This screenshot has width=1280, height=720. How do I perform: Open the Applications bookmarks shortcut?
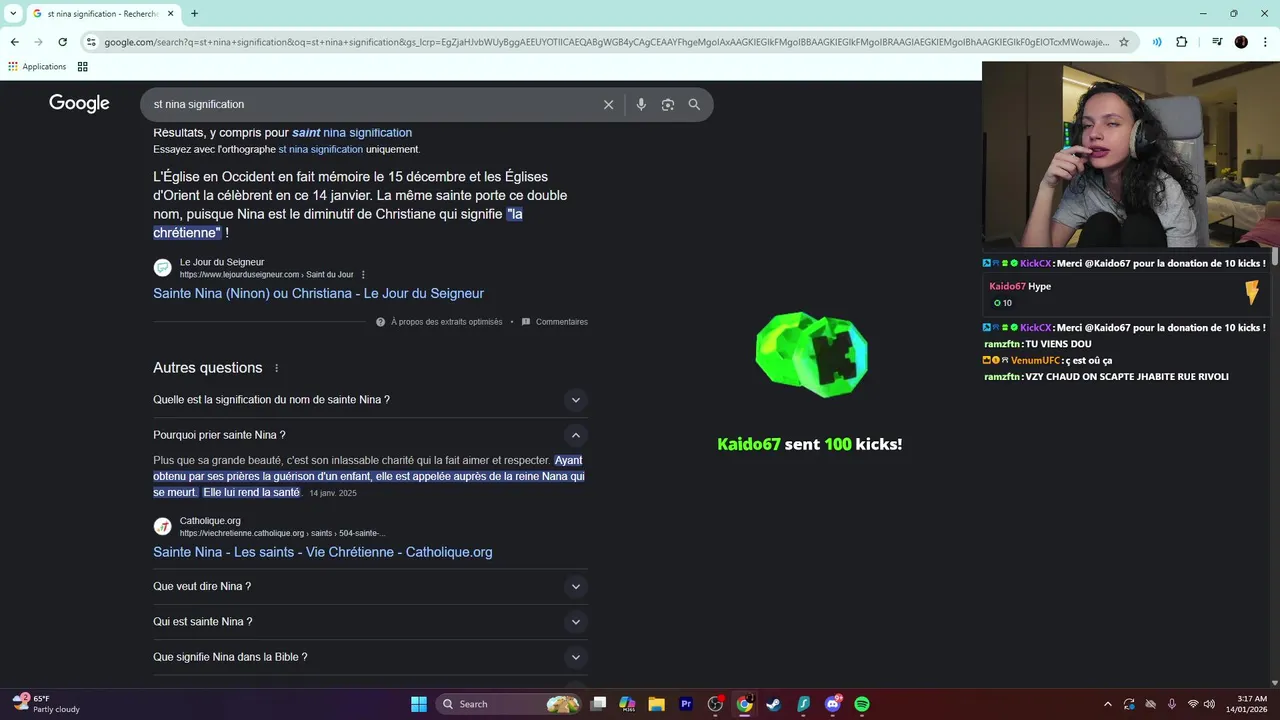(37, 67)
